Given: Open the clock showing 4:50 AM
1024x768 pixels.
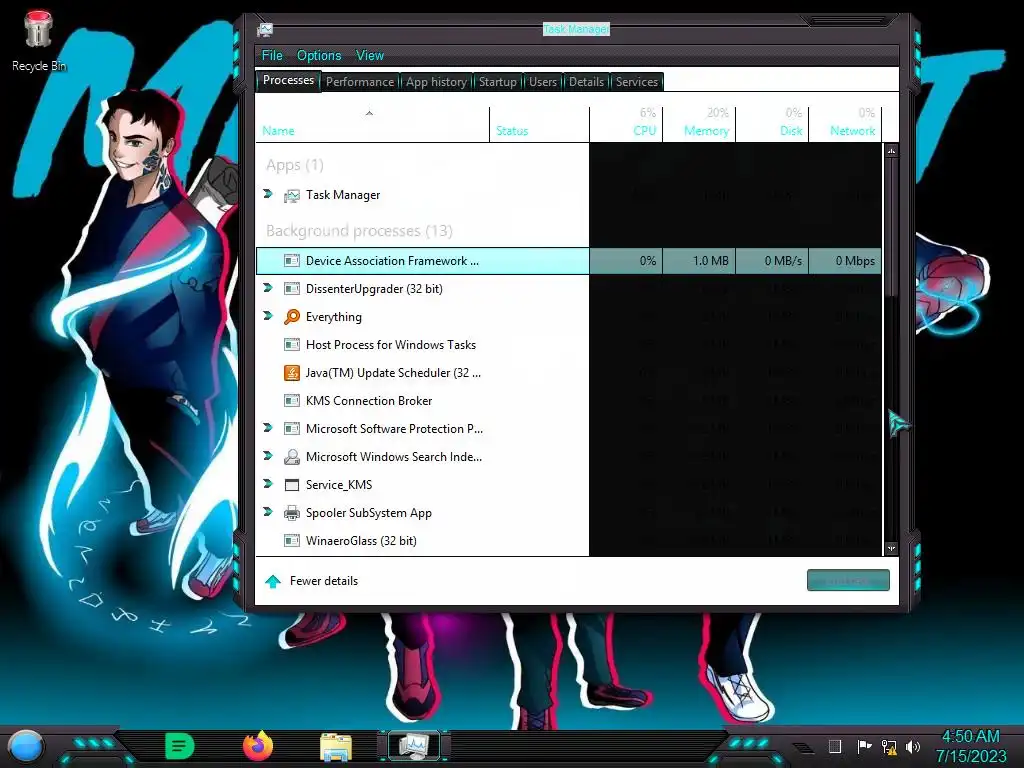Looking at the screenshot, I should (x=971, y=746).
